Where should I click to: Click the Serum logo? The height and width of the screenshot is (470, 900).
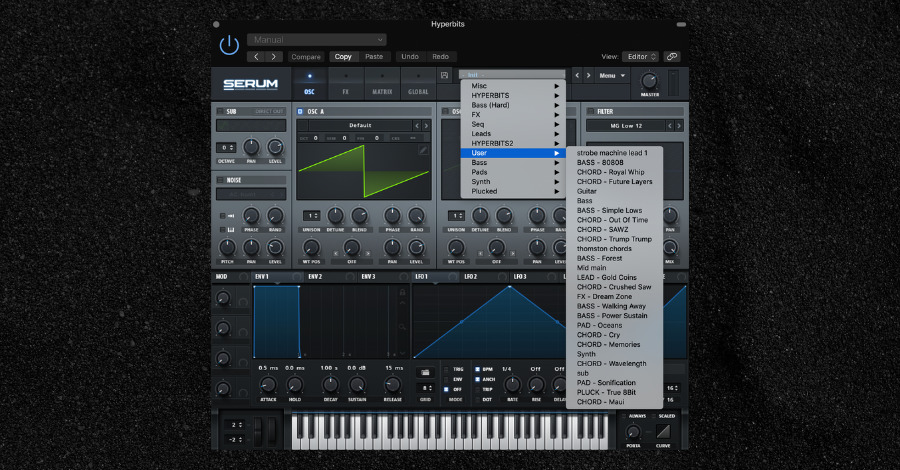[x=250, y=84]
